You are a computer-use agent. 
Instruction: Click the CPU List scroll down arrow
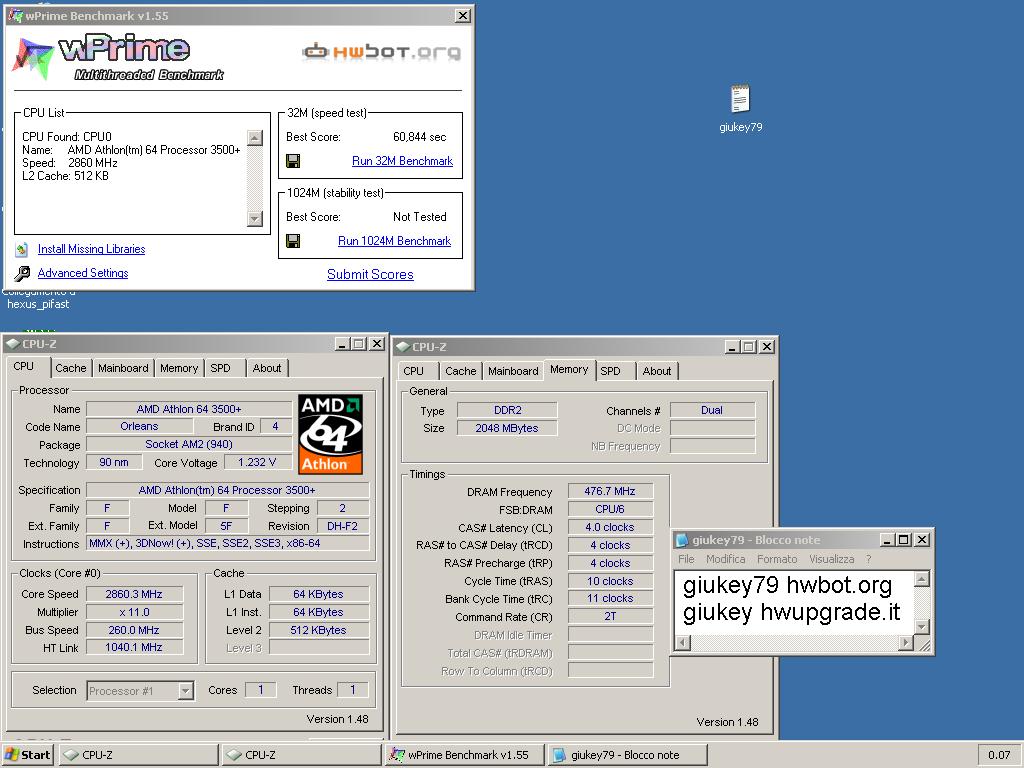pos(255,219)
